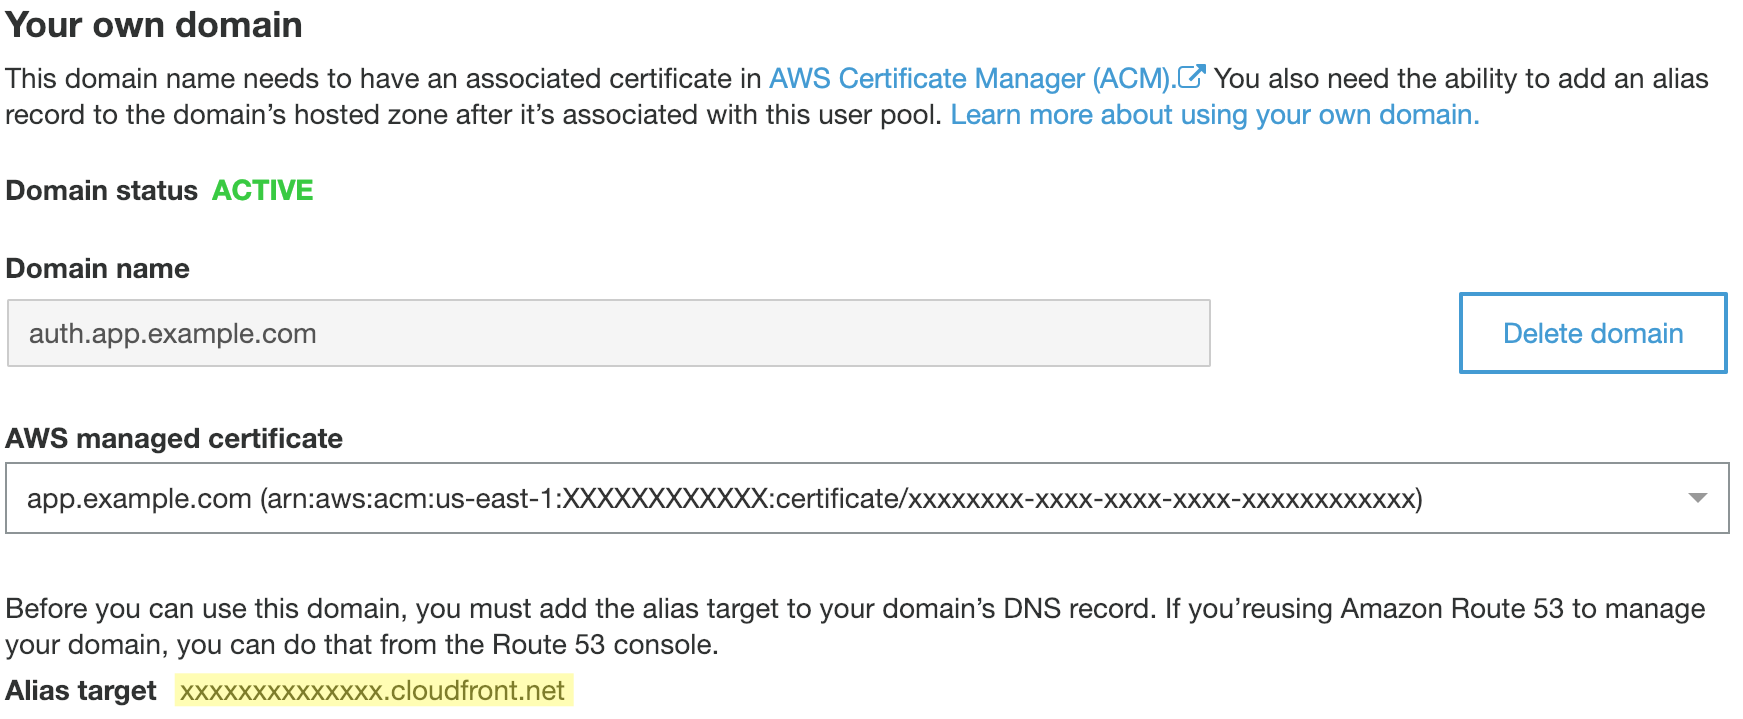Image resolution: width=1743 pixels, height=719 pixels.
Task: Click the green ACTIVE domain status
Action: point(263,190)
